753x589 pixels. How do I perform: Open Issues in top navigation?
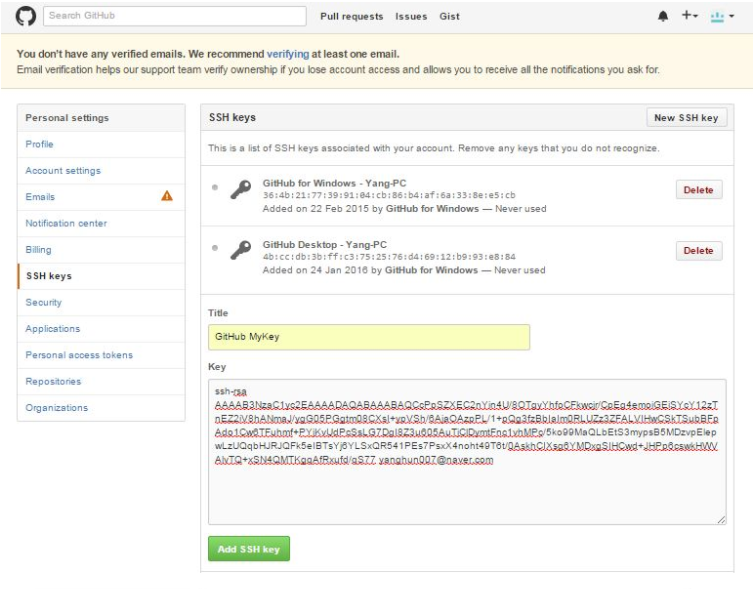411,16
